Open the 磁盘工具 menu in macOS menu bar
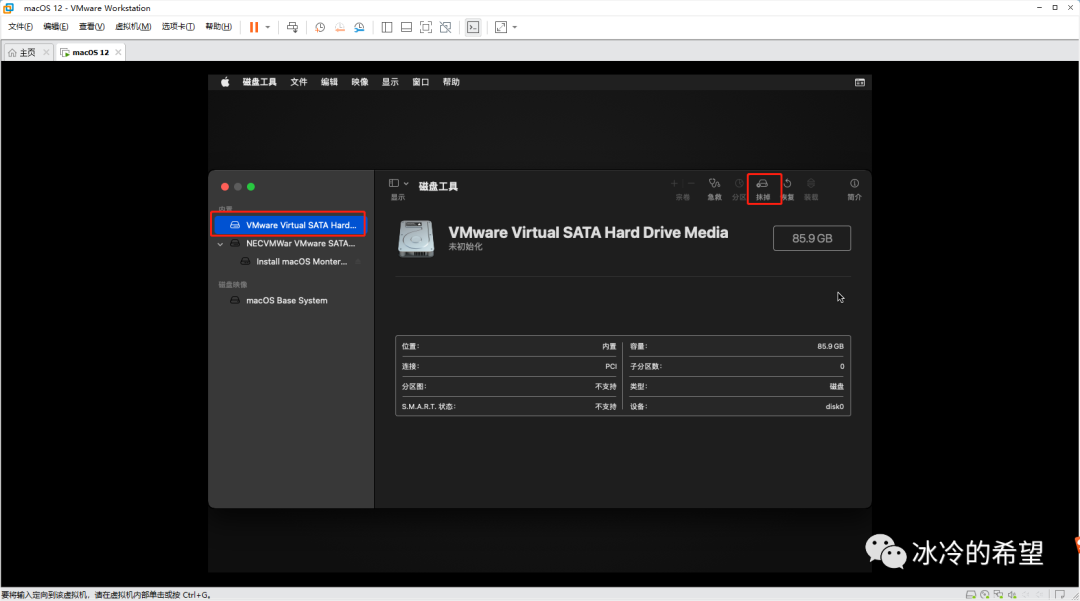The height and width of the screenshot is (601, 1080). point(260,82)
